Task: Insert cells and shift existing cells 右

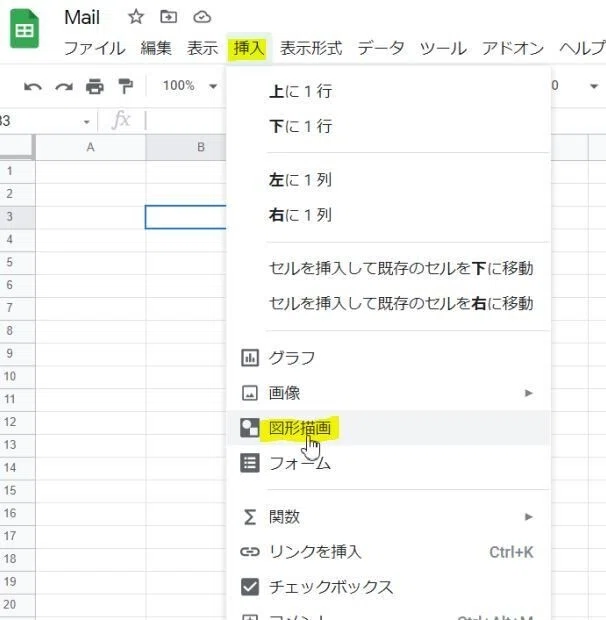Action: [389, 304]
